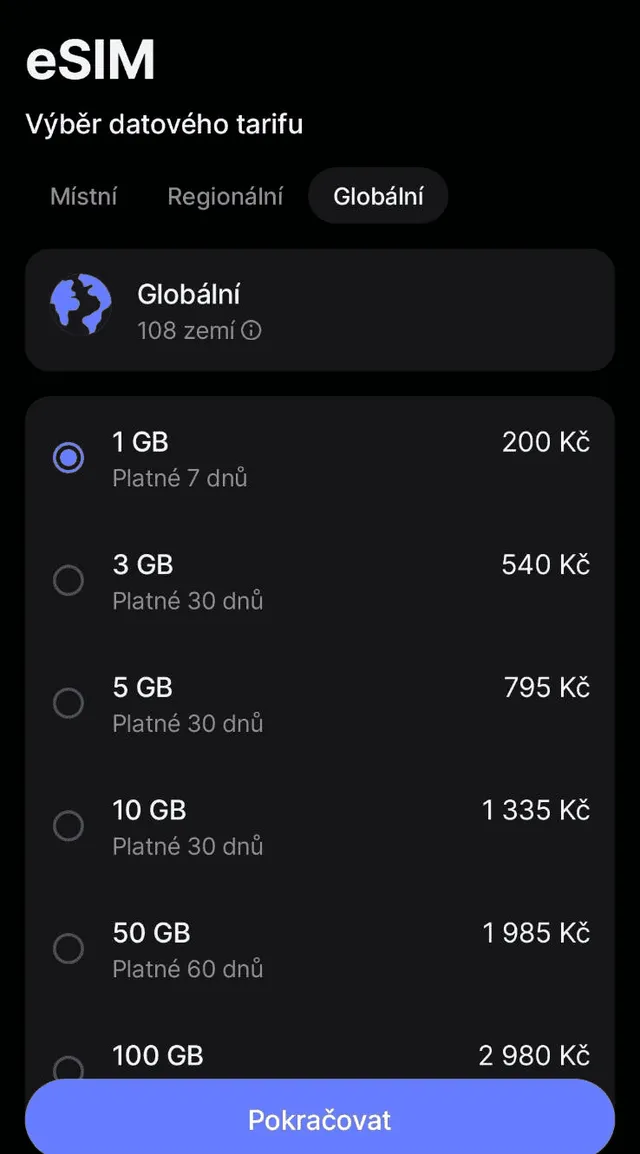Tap the Pokračovat button
The image size is (640, 1154).
[x=320, y=1119]
